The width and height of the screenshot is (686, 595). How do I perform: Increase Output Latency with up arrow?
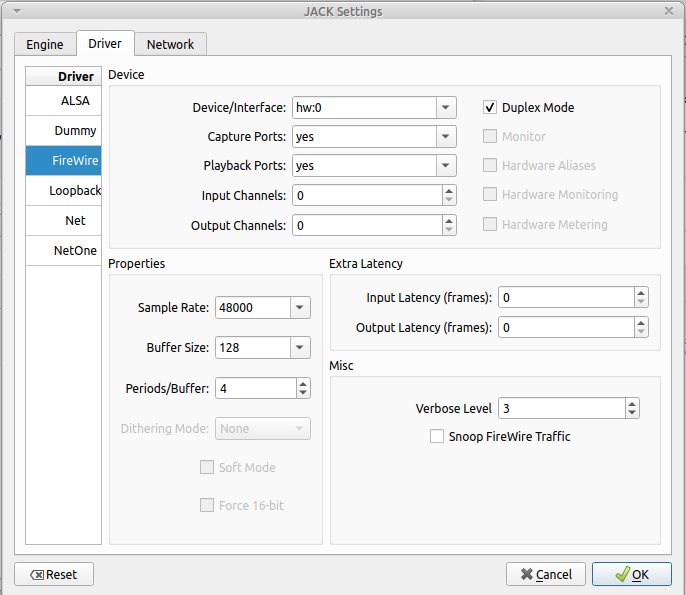pos(641,323)
